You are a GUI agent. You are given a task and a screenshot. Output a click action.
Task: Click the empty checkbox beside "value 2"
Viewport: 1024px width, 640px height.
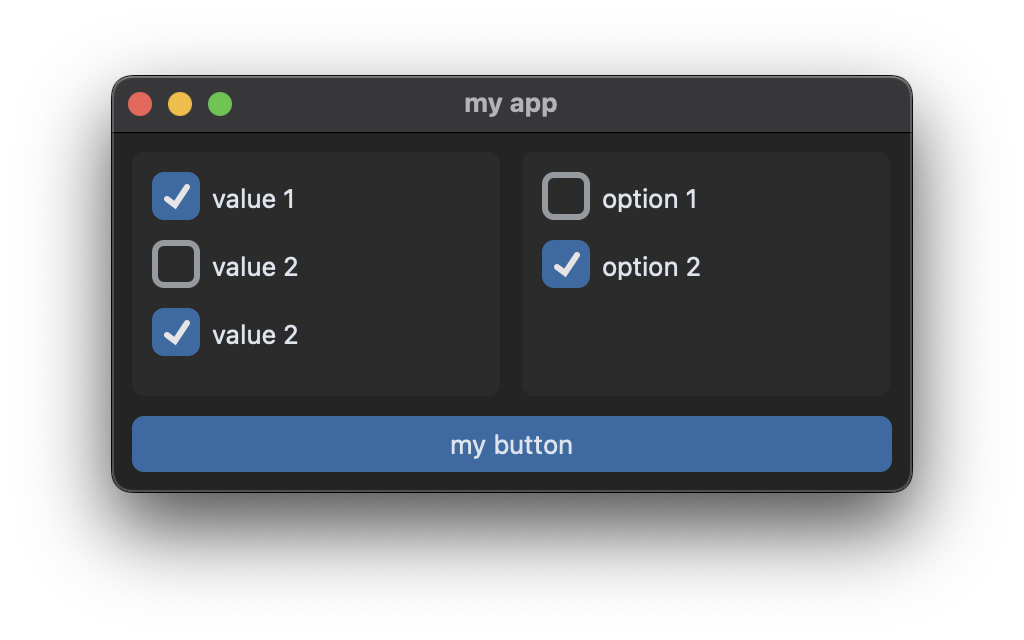pyautogui.click(x=176, y=265)
